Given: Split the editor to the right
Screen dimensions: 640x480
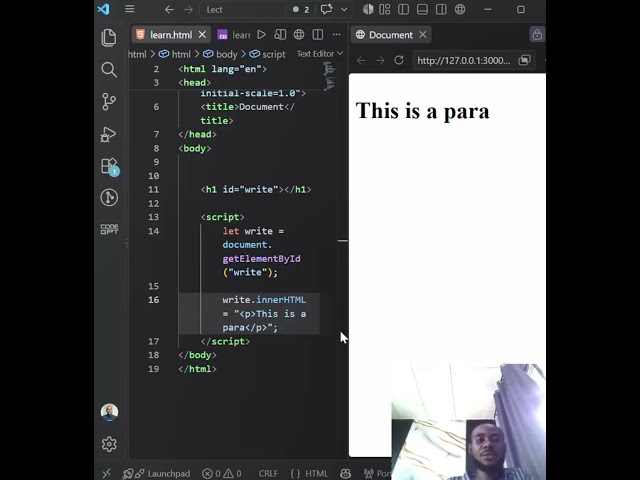Looking at the screenshot, I should tap(318, 35).
